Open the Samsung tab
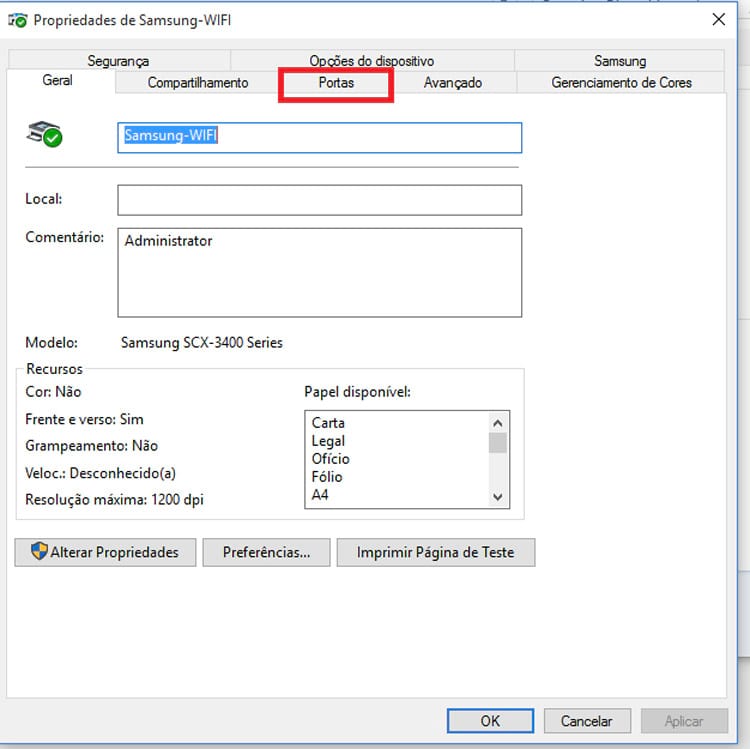 (620, 61)
